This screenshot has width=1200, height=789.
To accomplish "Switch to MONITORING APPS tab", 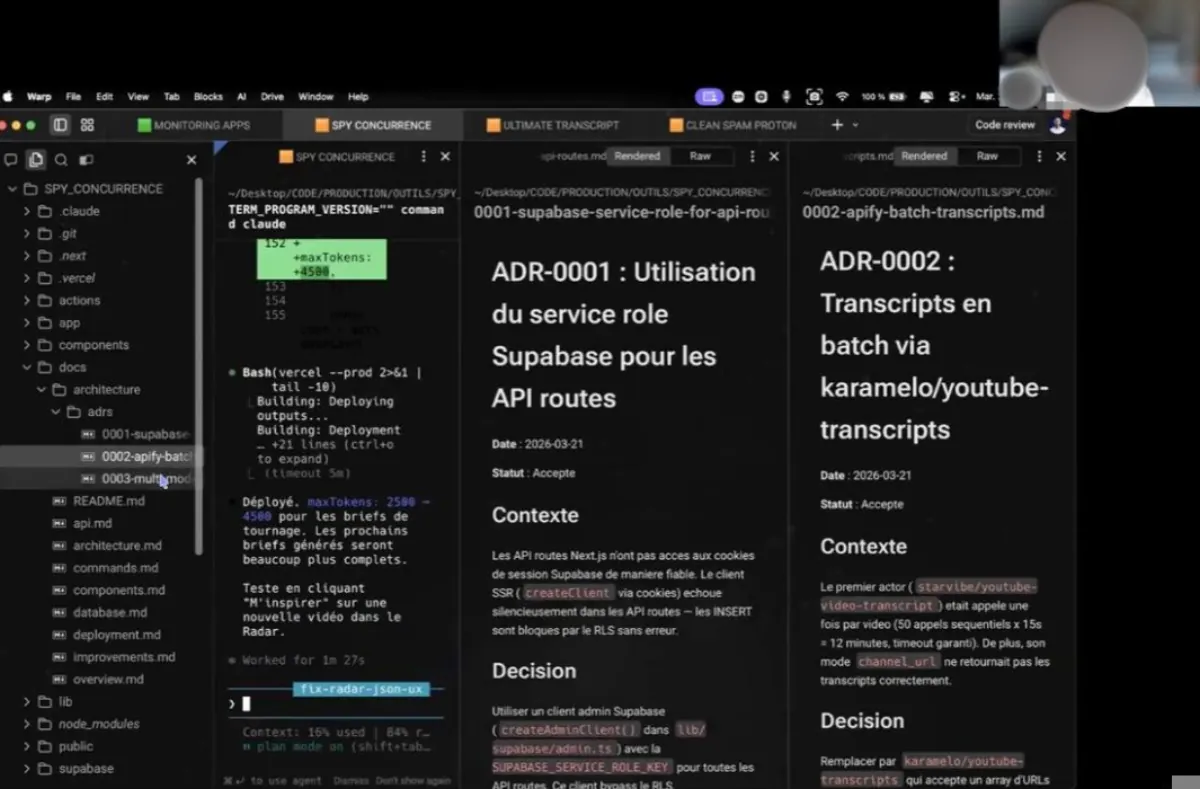I will pos(194,125).
